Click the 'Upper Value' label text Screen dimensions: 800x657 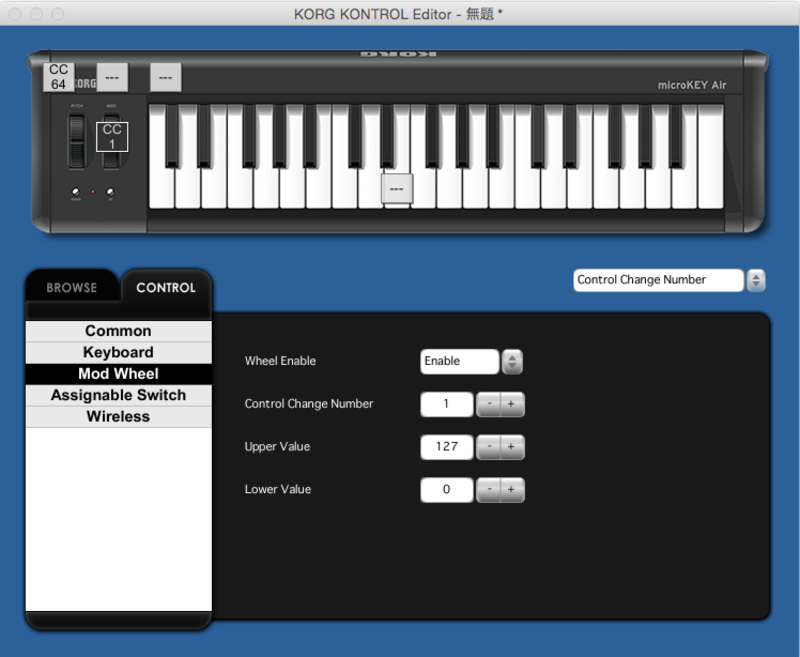(x=277, y=446)
